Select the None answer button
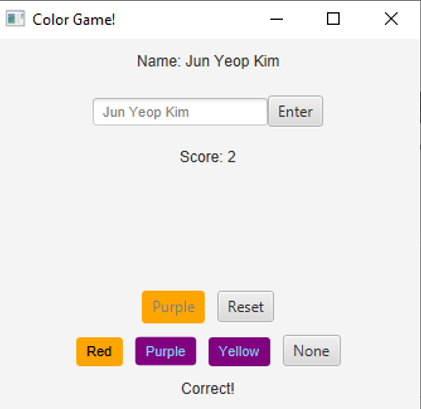This screenshot has height=409, width=421. [312, 351]
